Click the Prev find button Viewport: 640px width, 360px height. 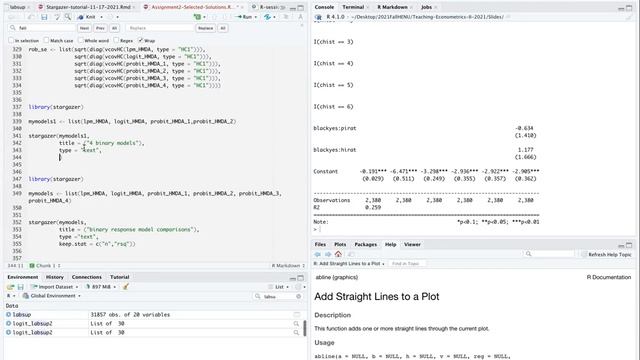coord(100,28)
